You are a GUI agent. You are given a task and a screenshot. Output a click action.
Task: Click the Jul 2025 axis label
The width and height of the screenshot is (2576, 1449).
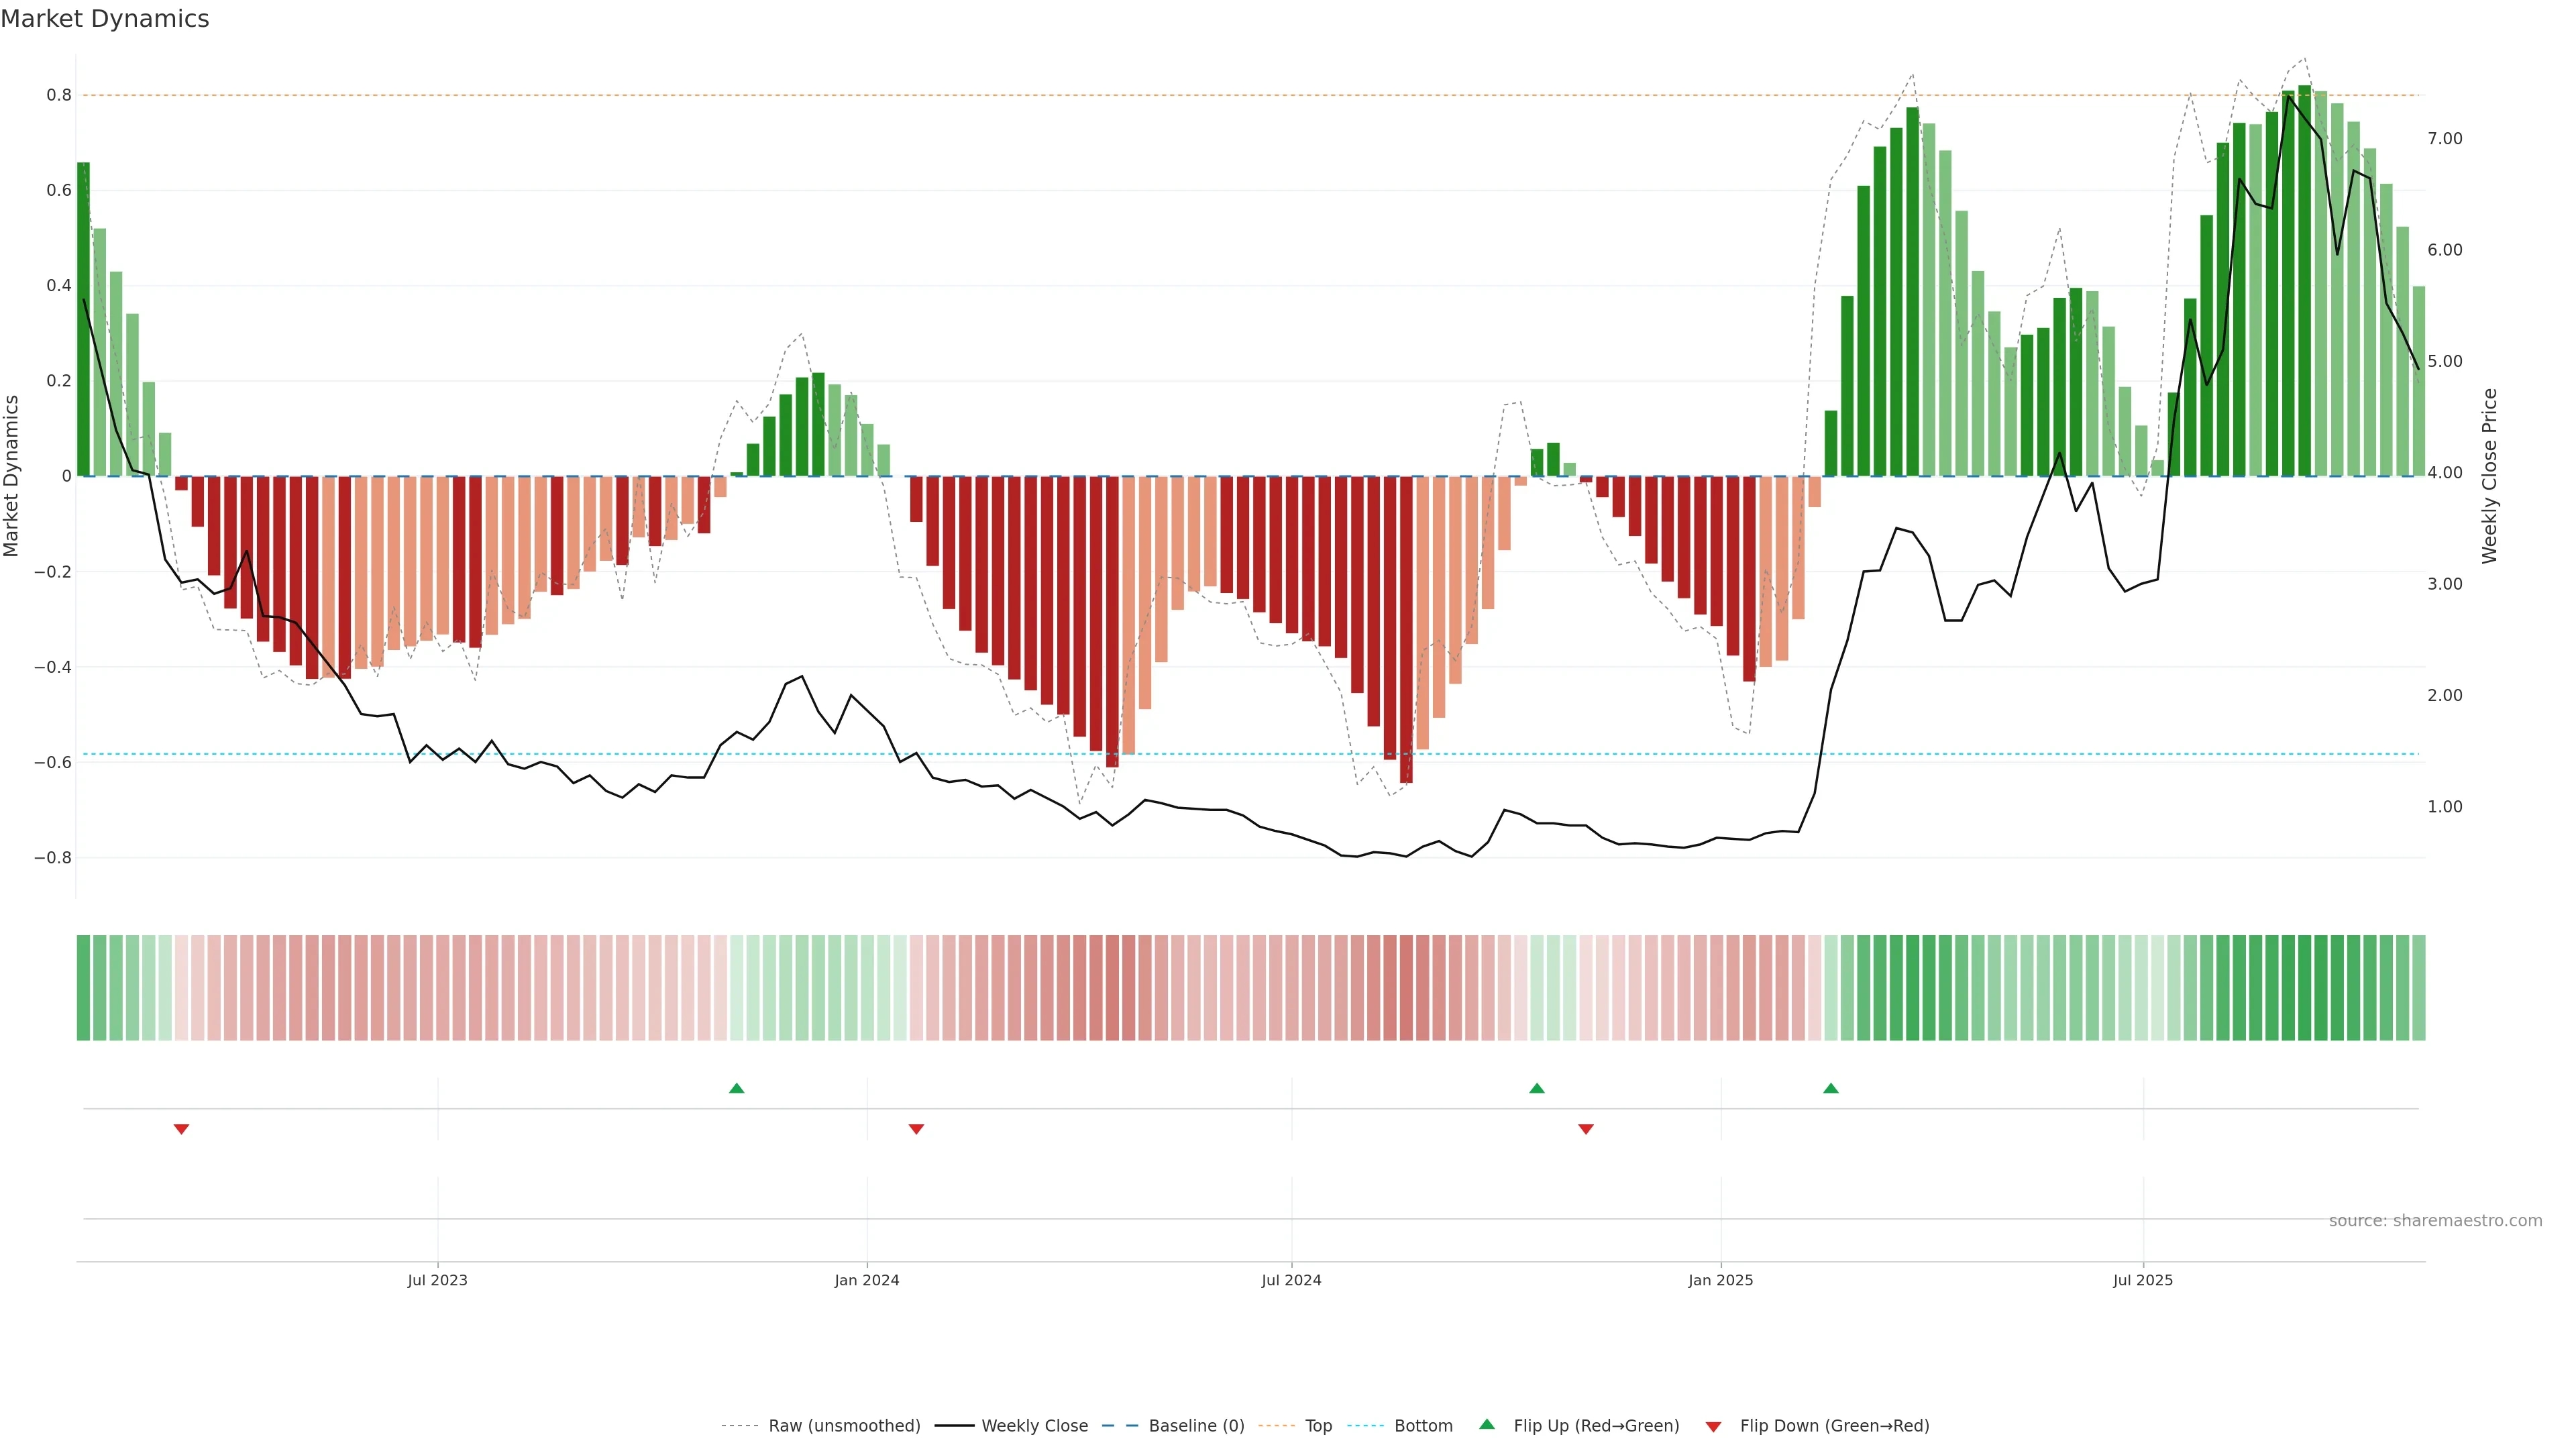tap(2143, 1280)
